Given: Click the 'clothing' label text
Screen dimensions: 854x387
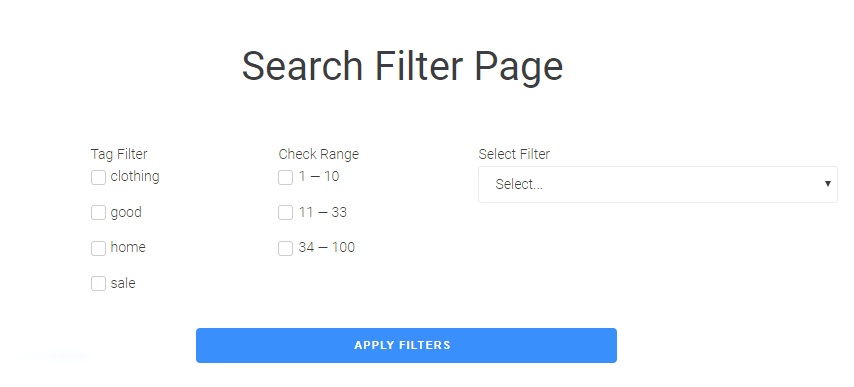Looking at the screenshot, I should [x=135, y=176].
